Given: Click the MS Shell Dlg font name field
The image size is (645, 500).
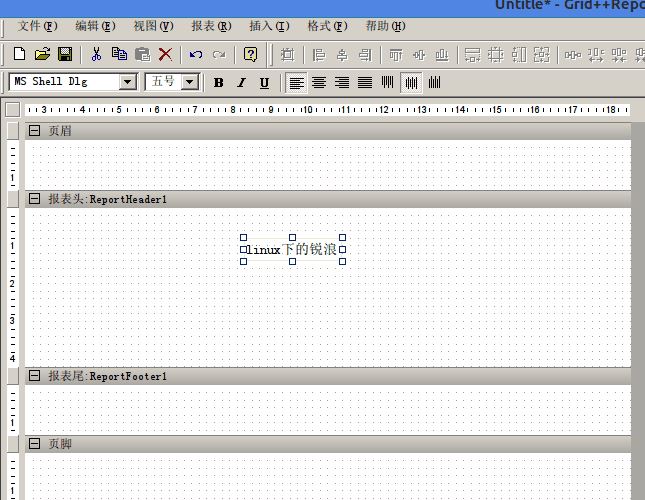Looking at the screenshot, I should tap(65, 82).
